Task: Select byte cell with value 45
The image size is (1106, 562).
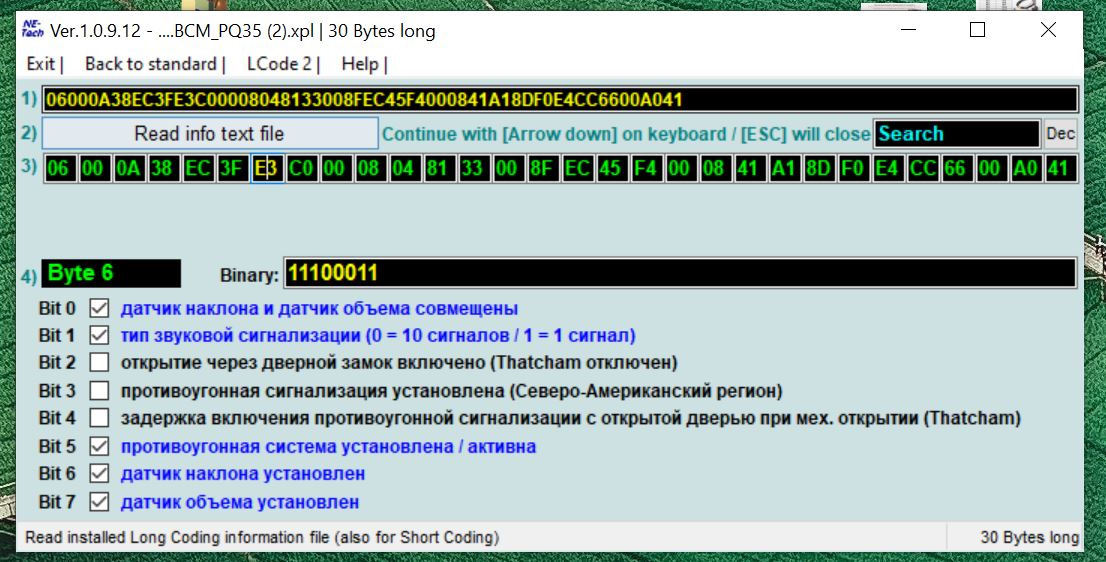Action: pyautogui.click(x=613, y=169)
